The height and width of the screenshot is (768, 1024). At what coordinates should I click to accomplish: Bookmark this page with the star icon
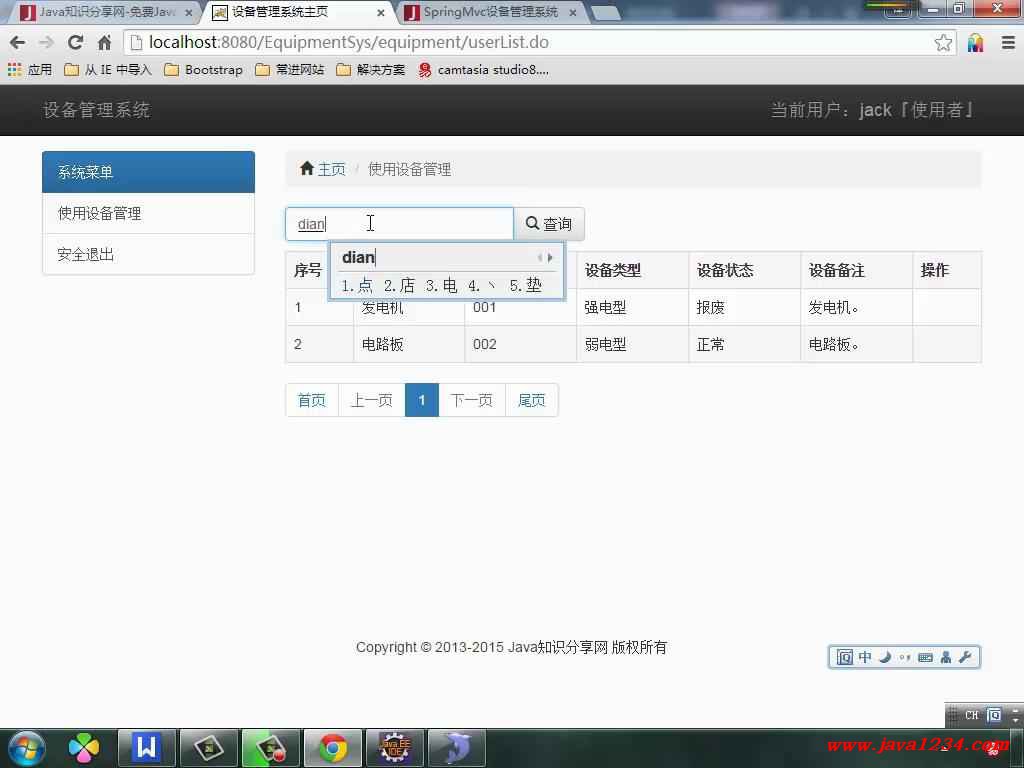click(943, 42)
